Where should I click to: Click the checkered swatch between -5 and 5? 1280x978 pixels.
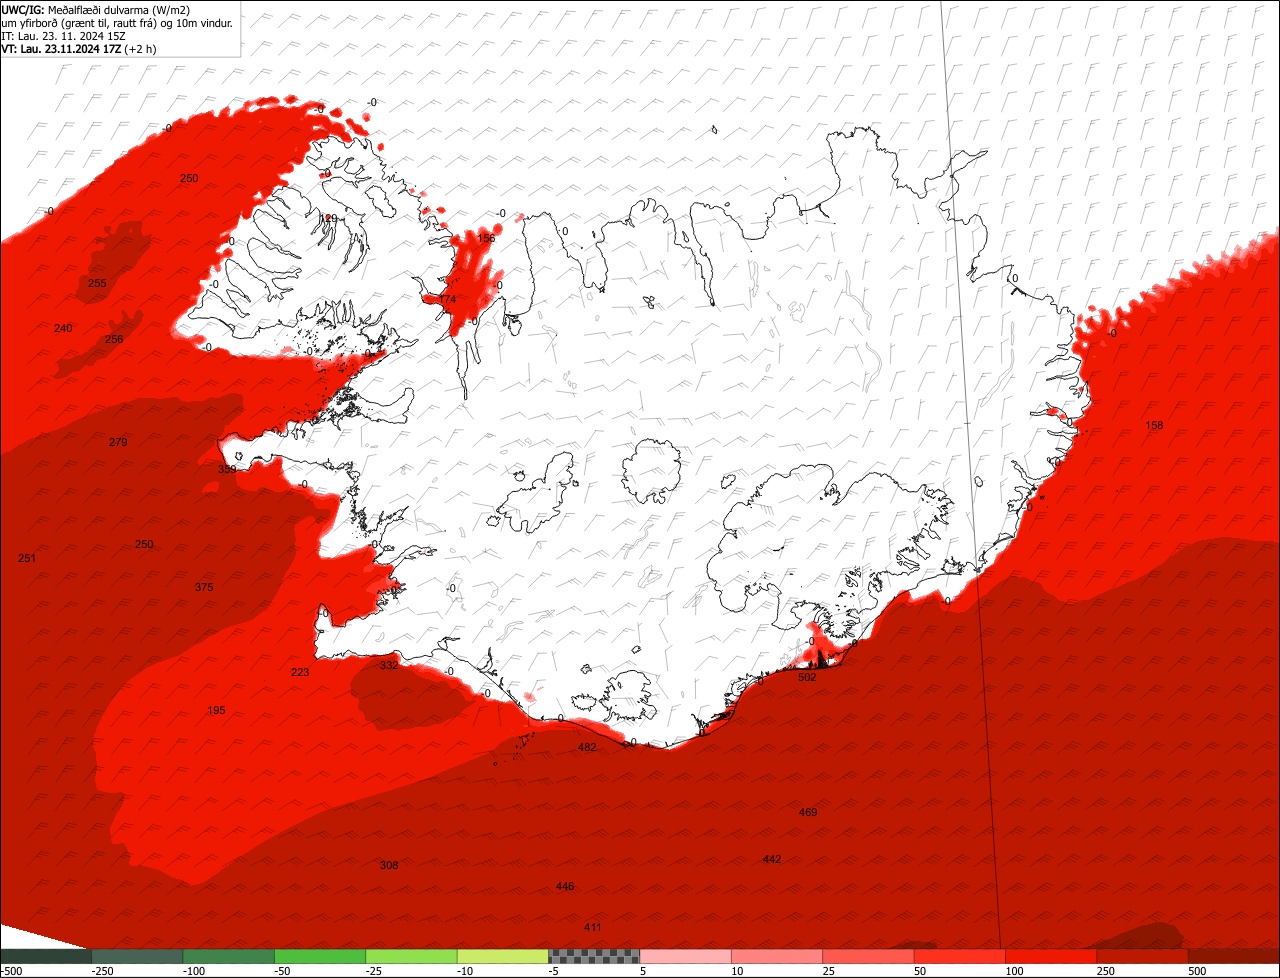point(594,955)
